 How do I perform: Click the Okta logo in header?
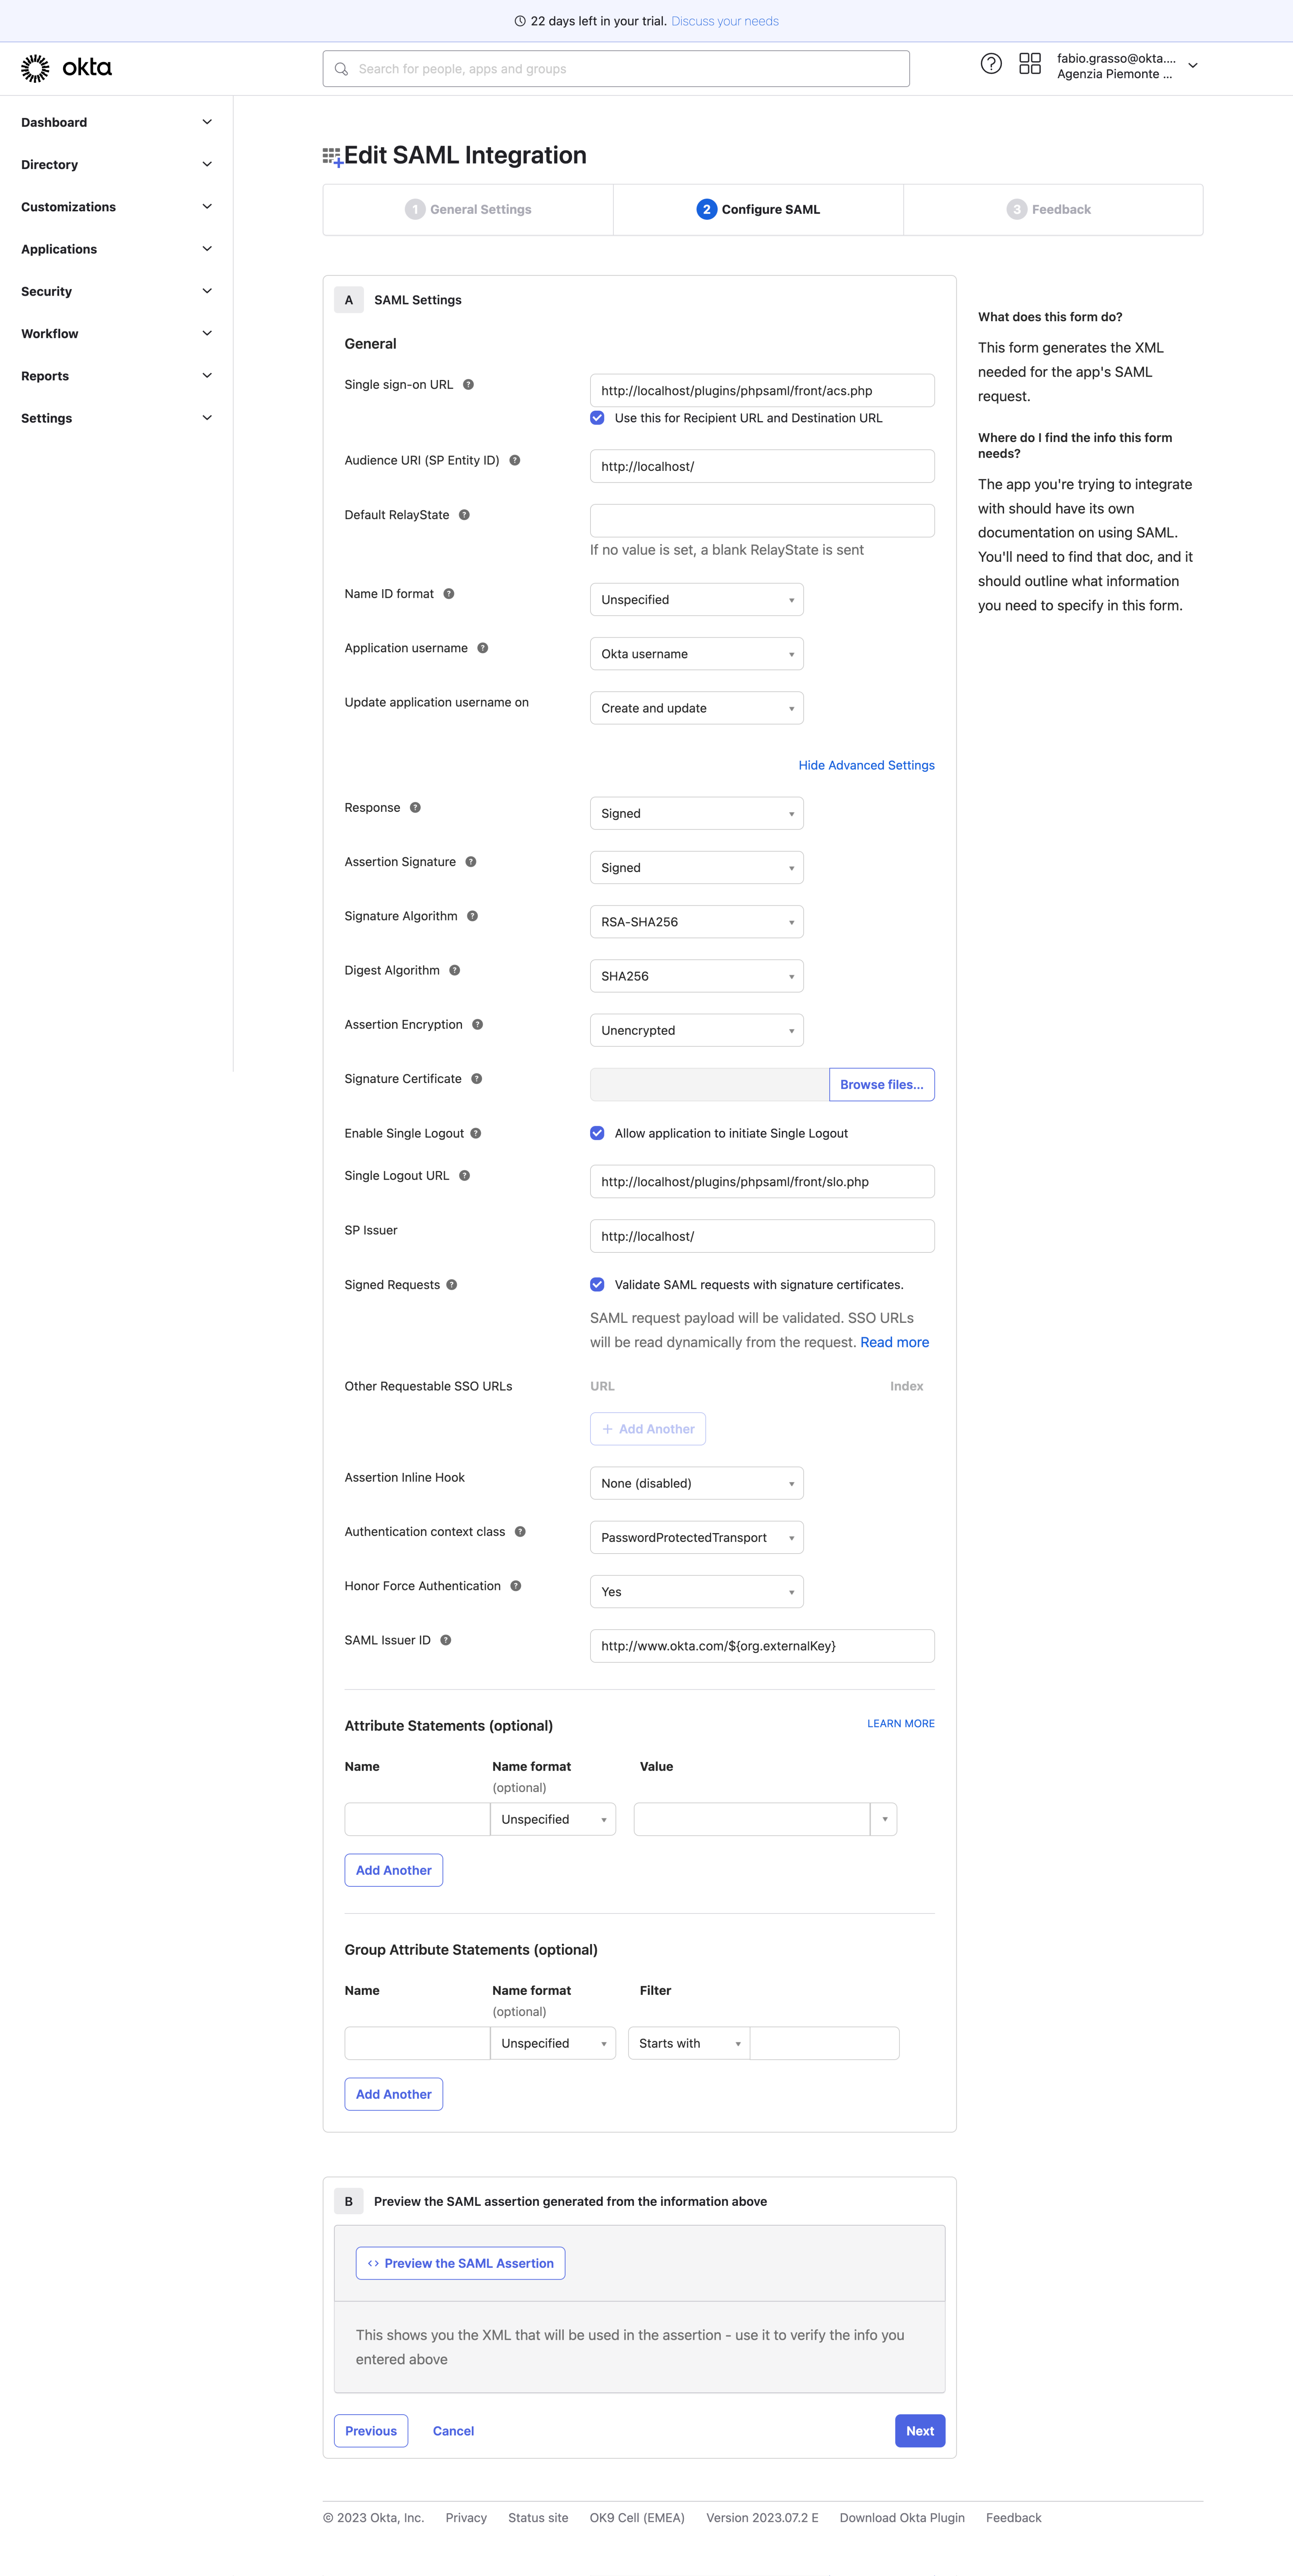pos(66,68)
